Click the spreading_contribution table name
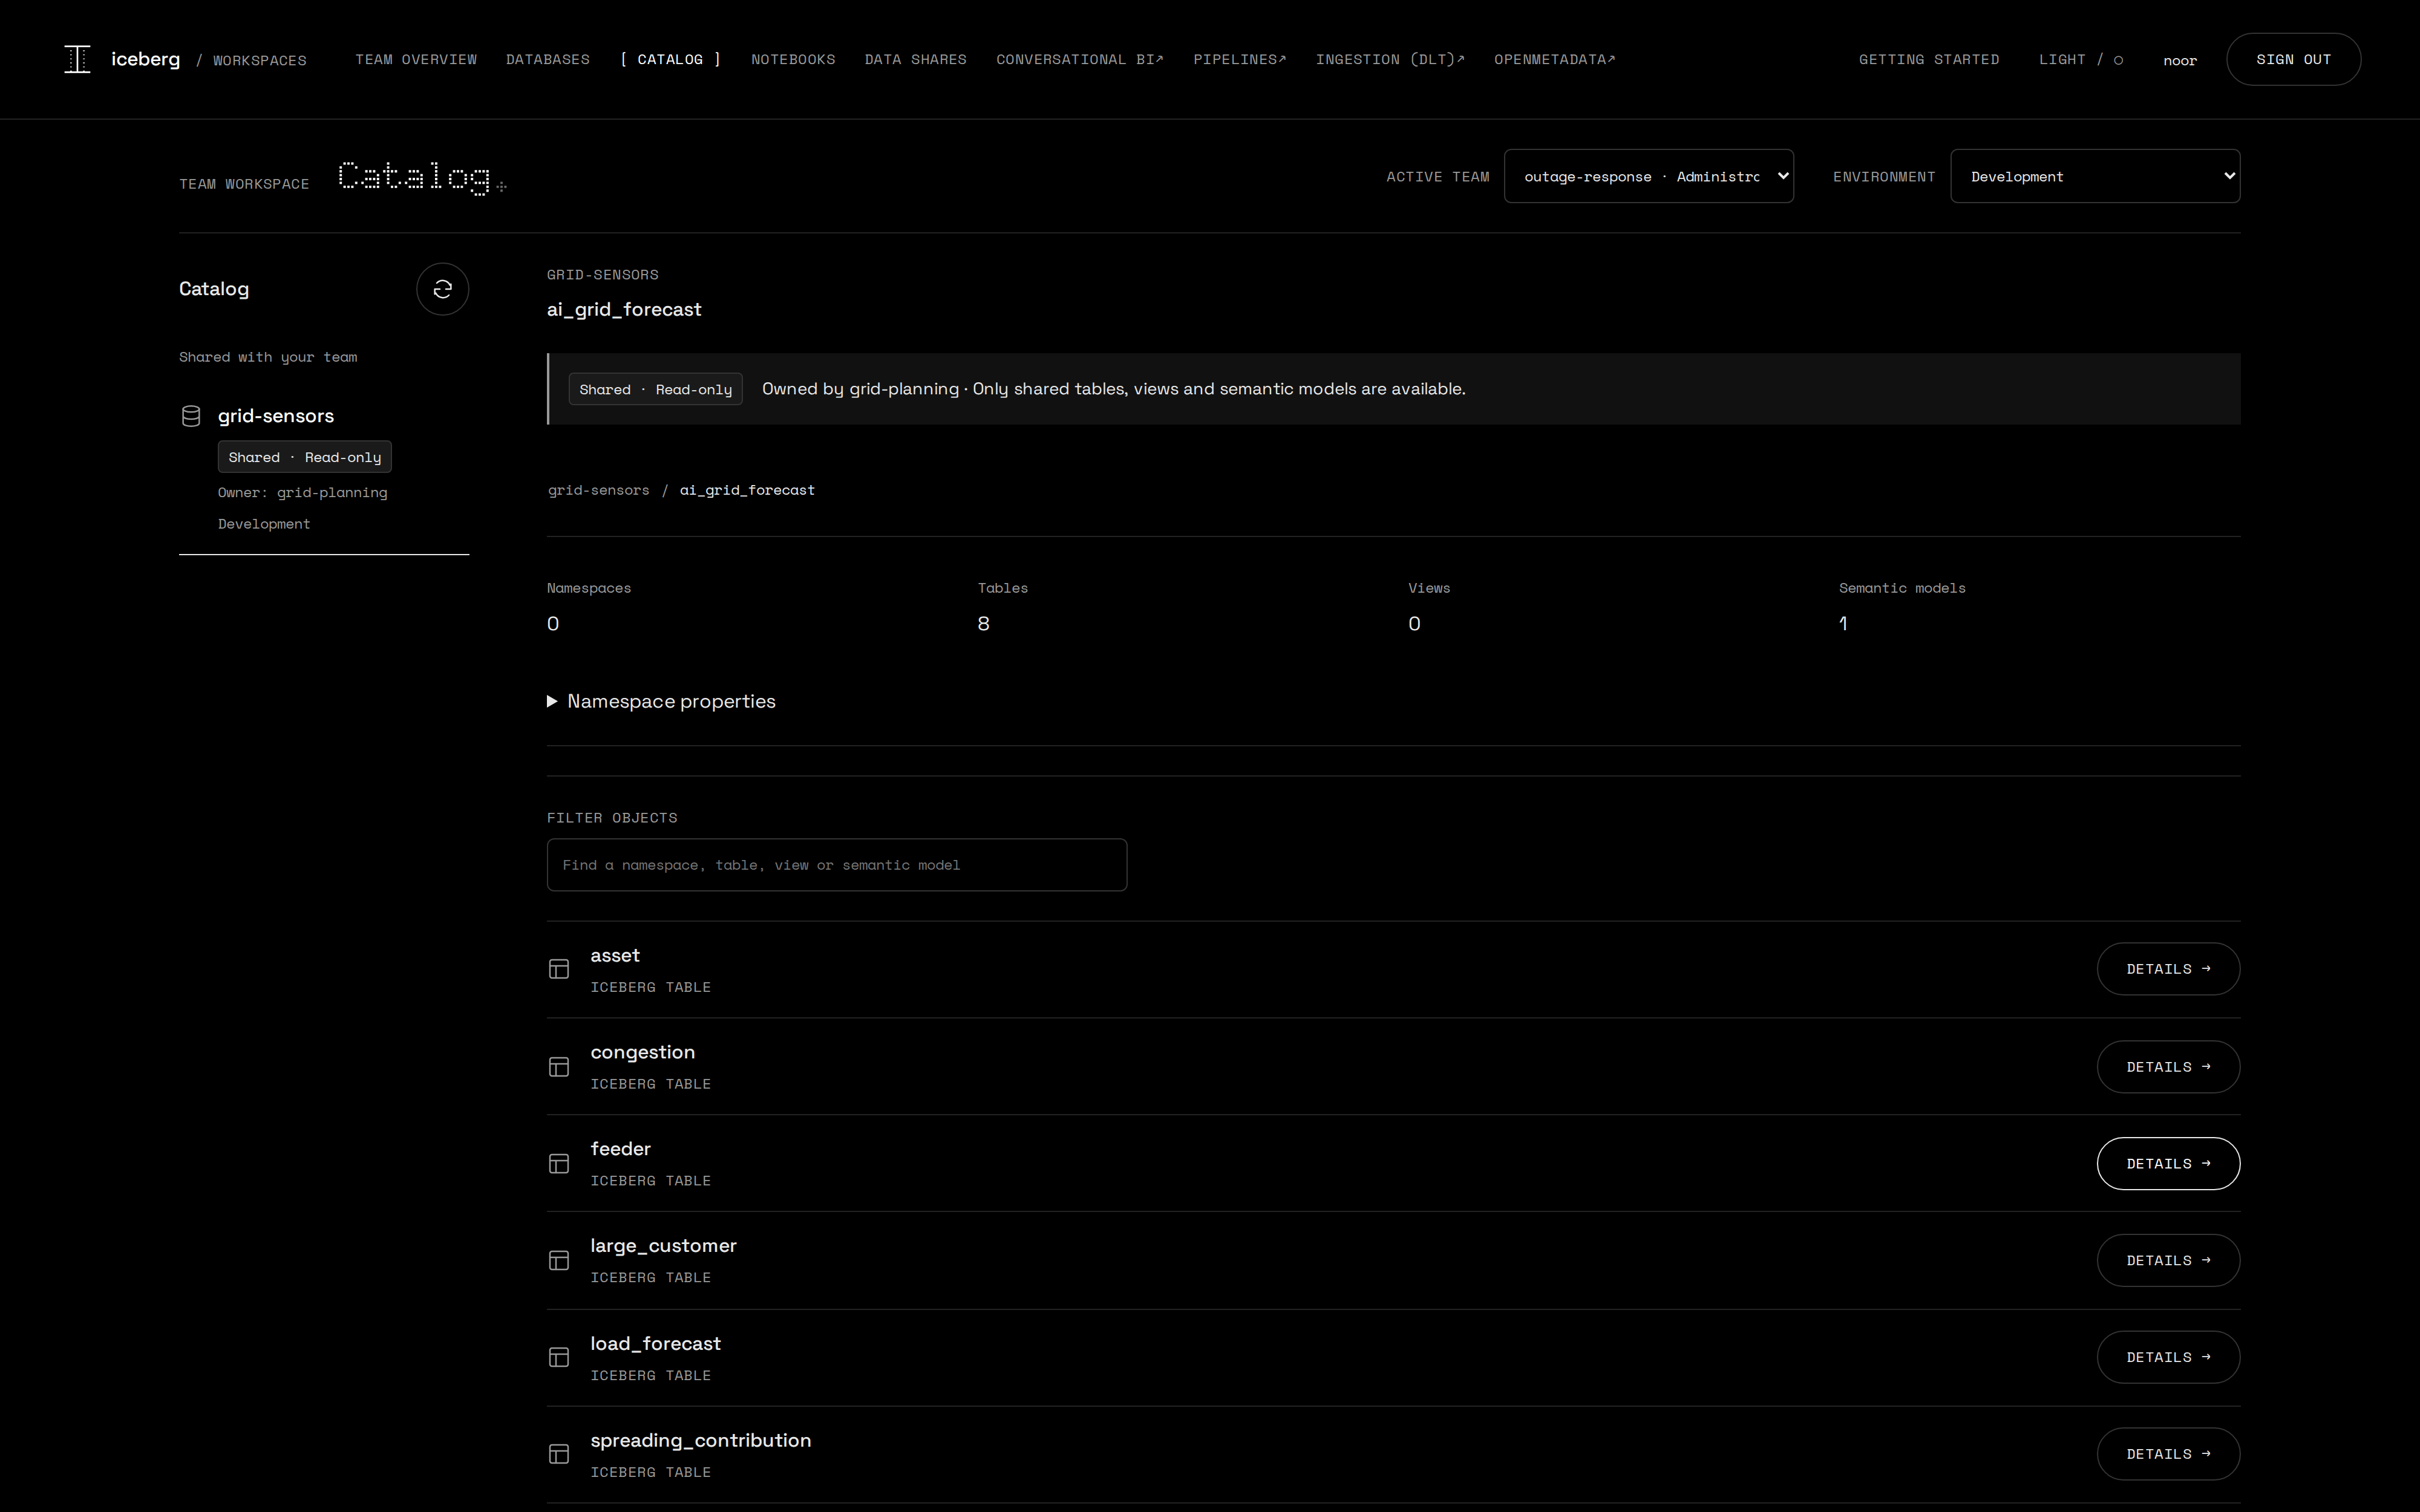This screenshot has height=1512, width=2420. click(x=701, y=1440)
